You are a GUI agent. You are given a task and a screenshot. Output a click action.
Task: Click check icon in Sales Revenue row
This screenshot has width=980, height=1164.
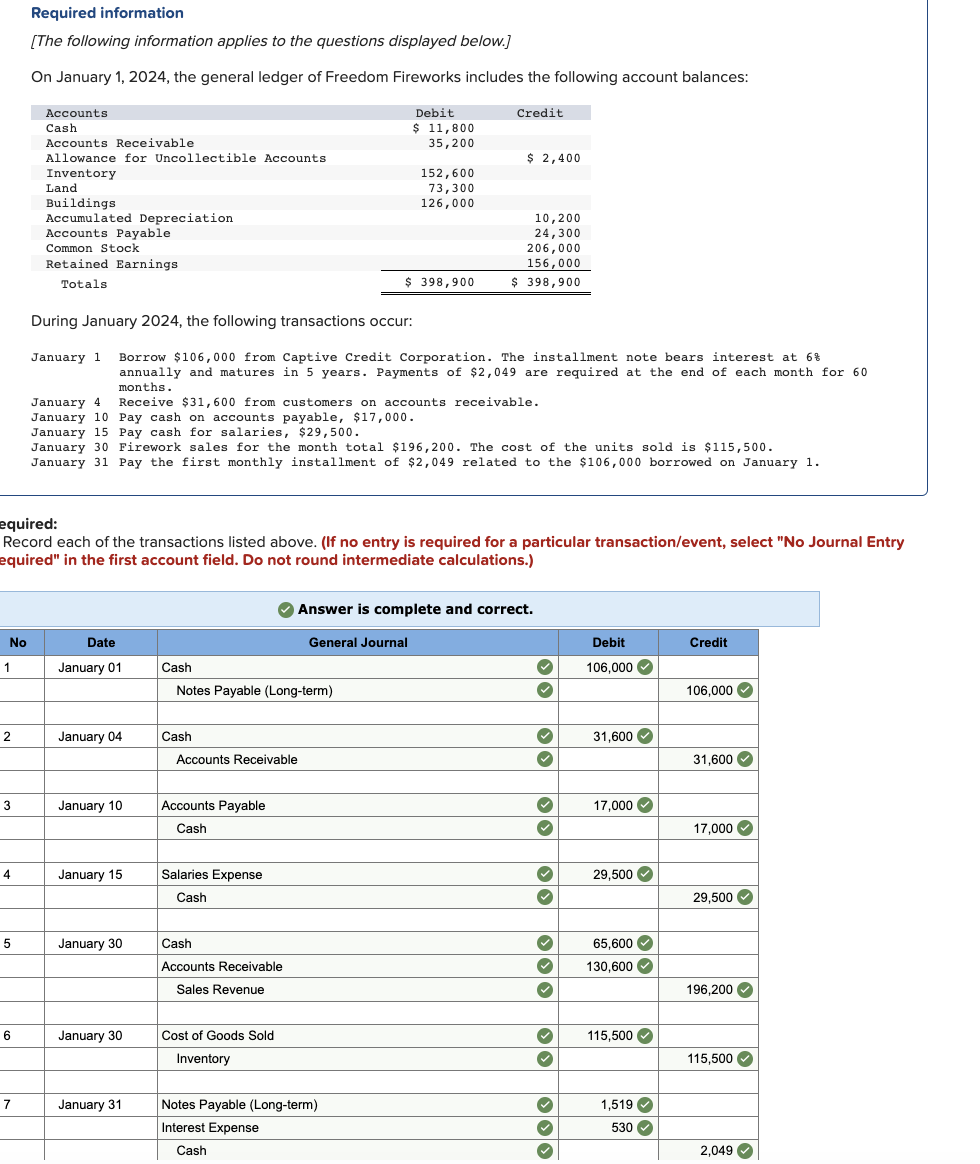[545, 990]
